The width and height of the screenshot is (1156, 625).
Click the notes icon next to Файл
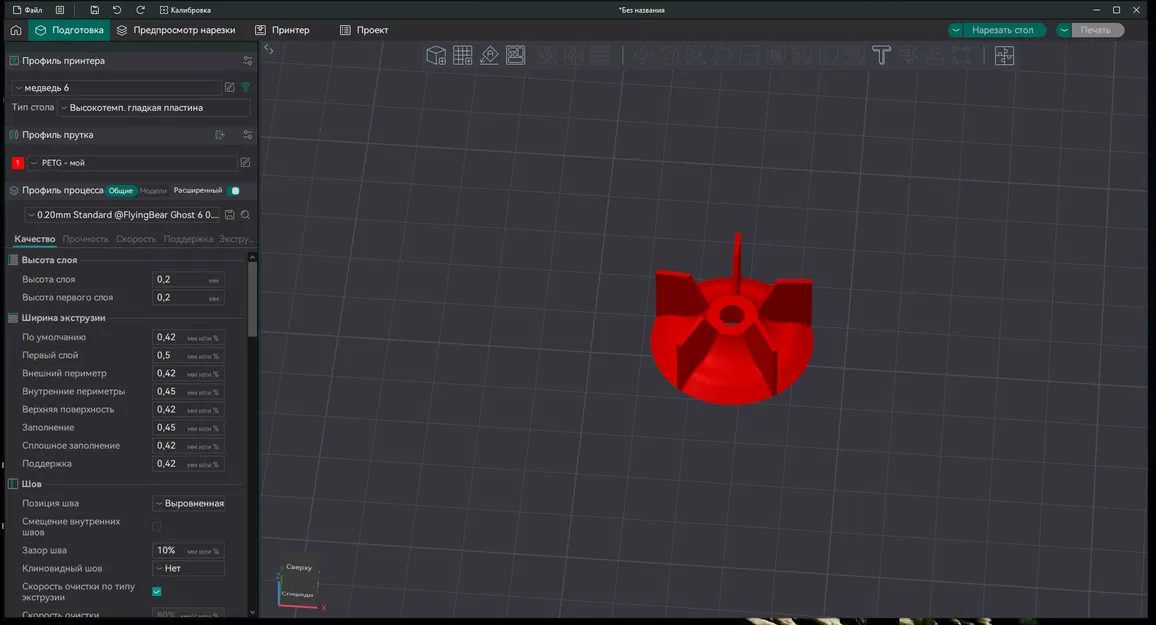60,10
